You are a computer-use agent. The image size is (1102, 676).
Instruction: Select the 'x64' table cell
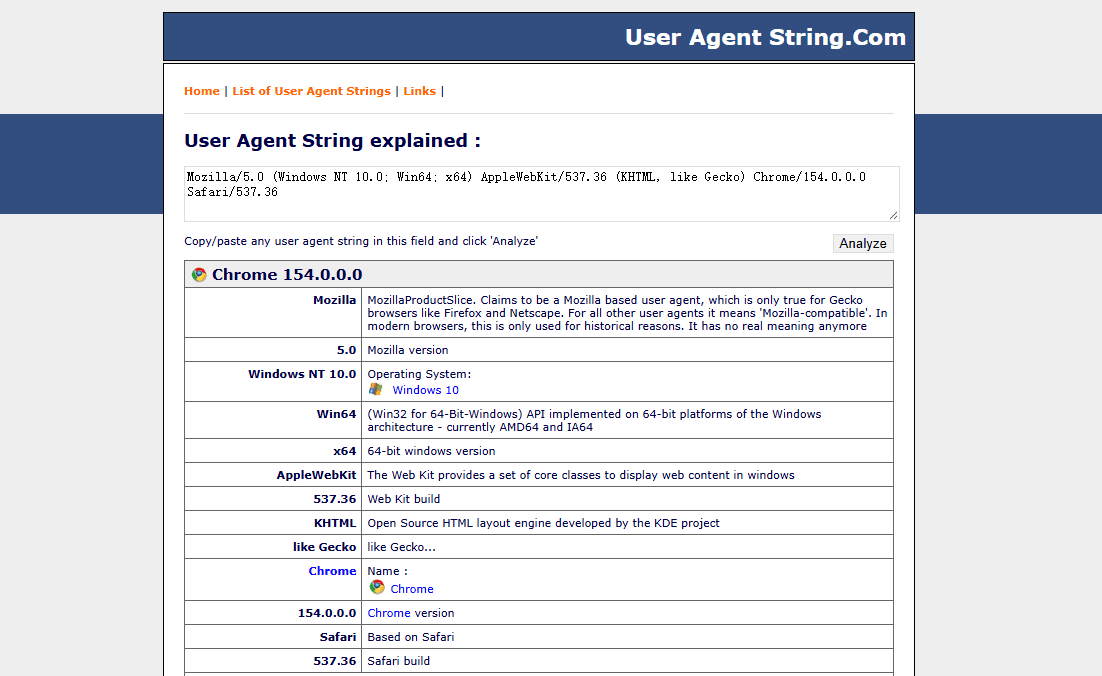point(273,451)
